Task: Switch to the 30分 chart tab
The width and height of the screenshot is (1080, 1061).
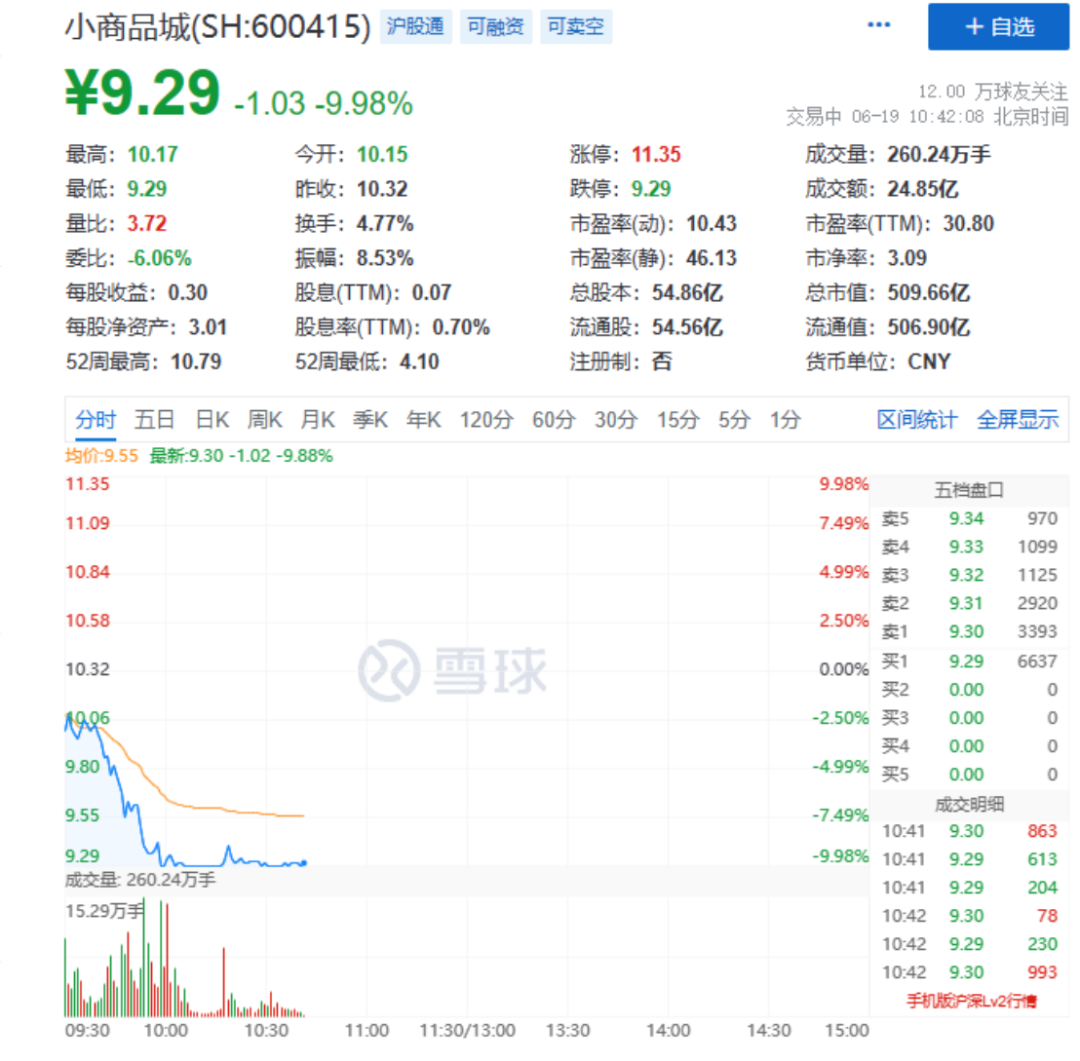Action: point(616,420)
